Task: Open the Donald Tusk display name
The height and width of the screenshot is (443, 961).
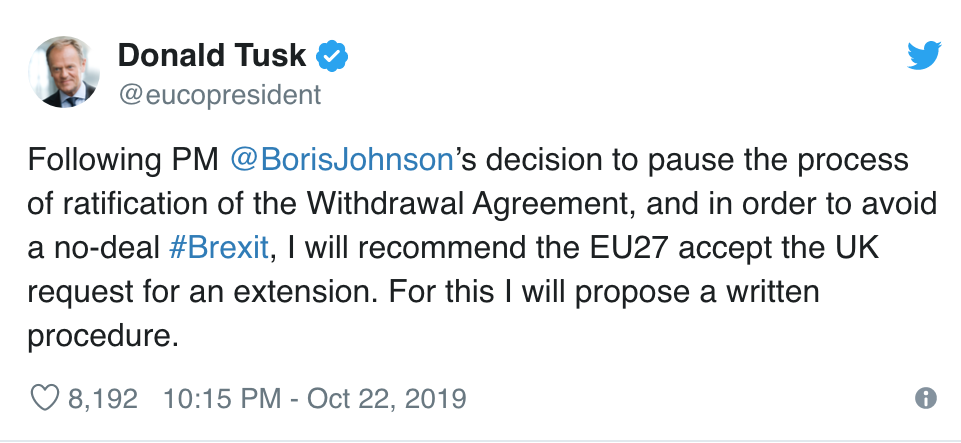Action: pyautogui.click(x=212, y=57)
